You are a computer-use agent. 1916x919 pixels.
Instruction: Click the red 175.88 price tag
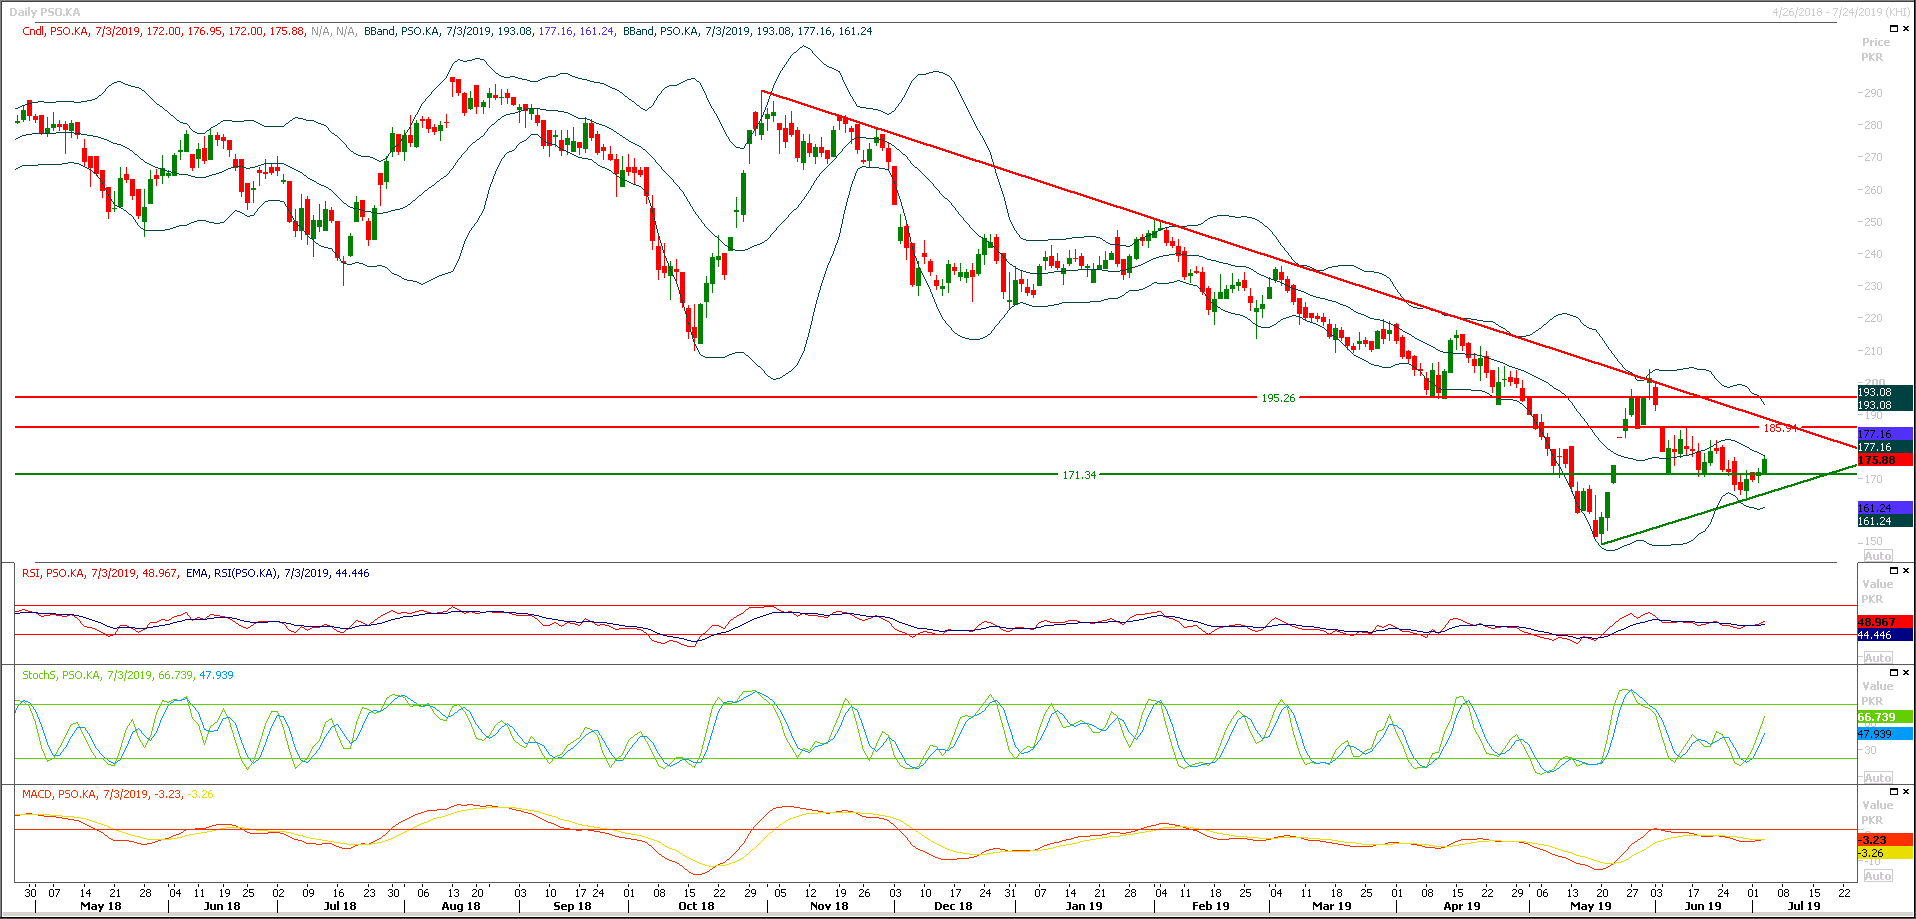(x=1884, y=460)
